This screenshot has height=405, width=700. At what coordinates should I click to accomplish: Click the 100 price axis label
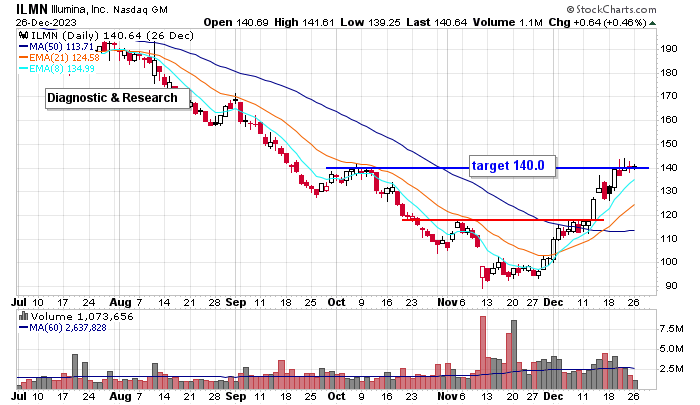(668, 262)
